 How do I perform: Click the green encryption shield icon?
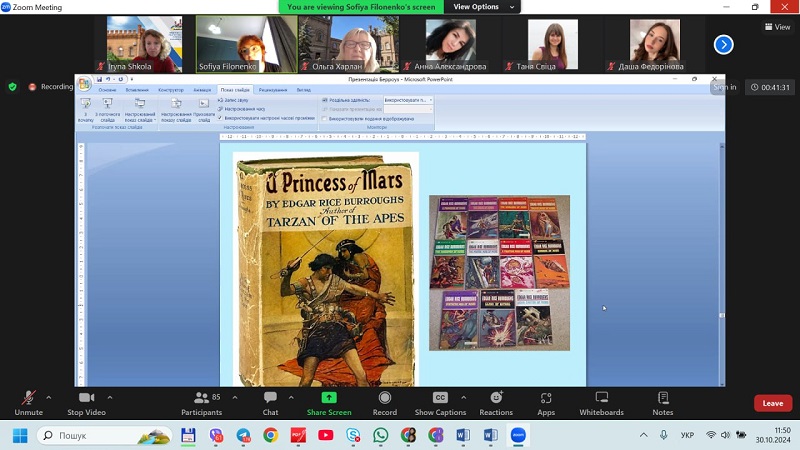13,87
